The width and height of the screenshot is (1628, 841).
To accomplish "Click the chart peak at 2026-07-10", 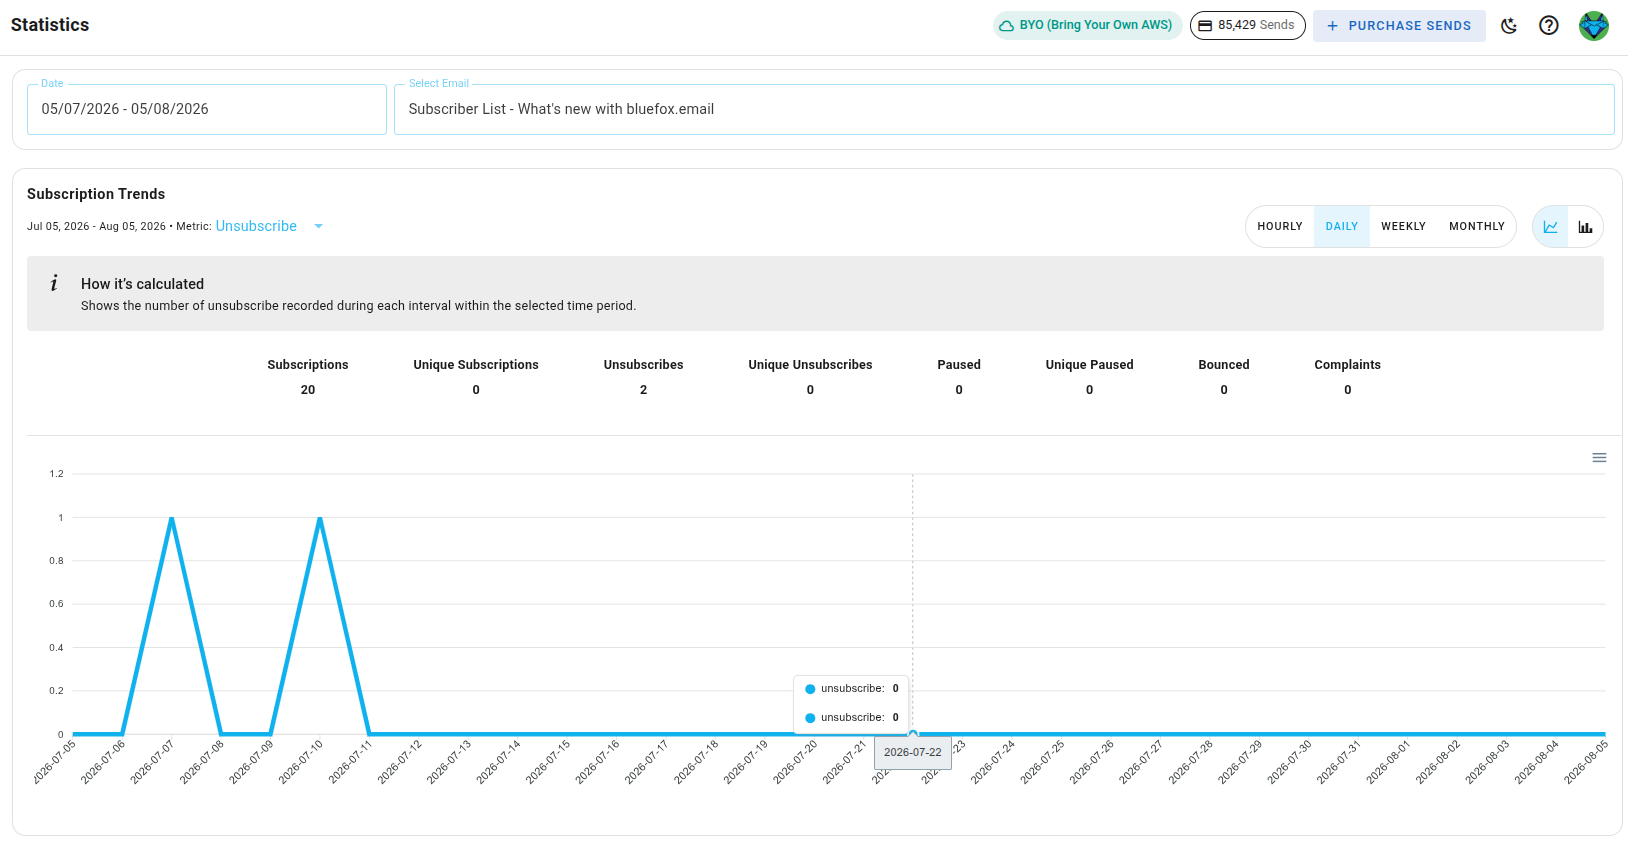I will [x=320, y=518].
